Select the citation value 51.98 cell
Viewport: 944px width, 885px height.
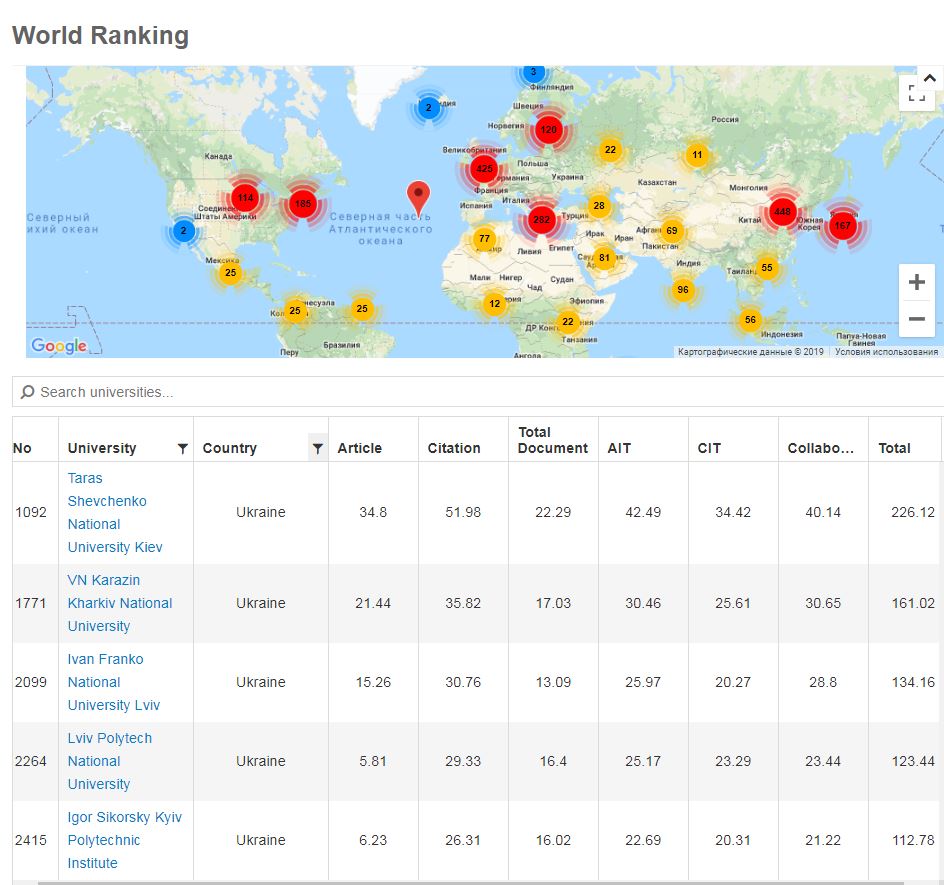point(463,512)
